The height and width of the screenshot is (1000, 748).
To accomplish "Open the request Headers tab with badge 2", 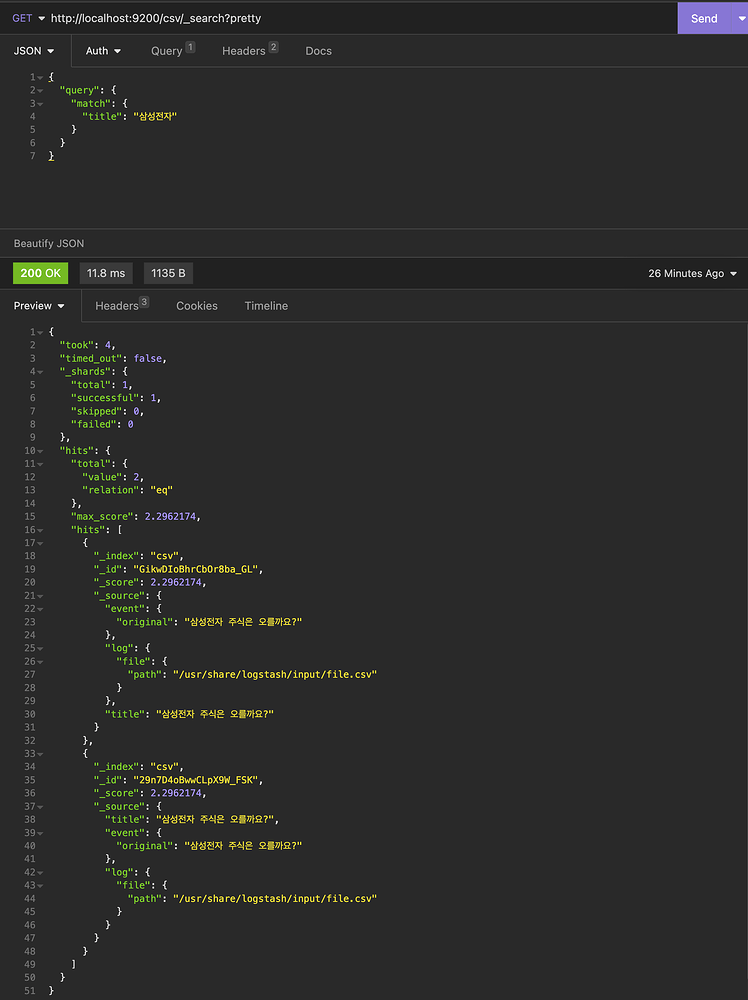I will [249, 51].
